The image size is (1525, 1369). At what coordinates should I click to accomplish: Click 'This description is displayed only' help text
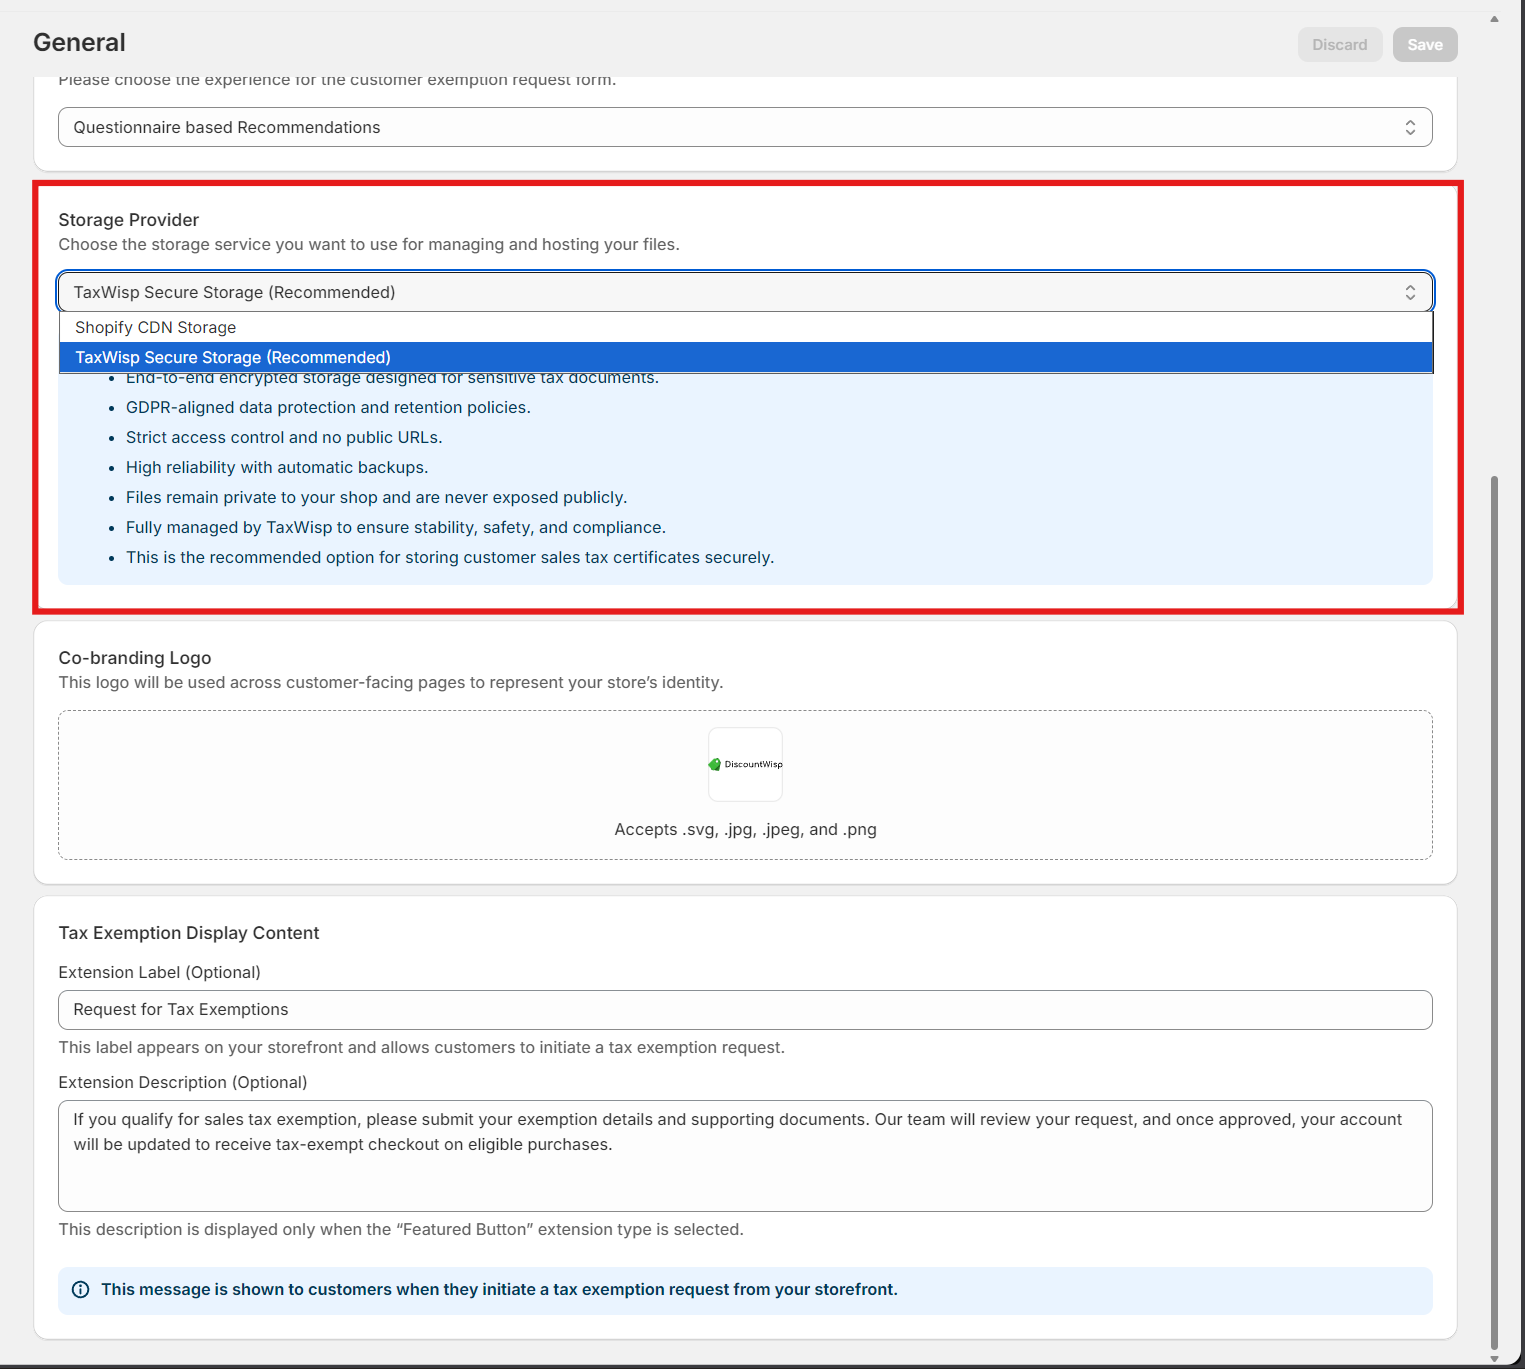tap(401, 1229)
